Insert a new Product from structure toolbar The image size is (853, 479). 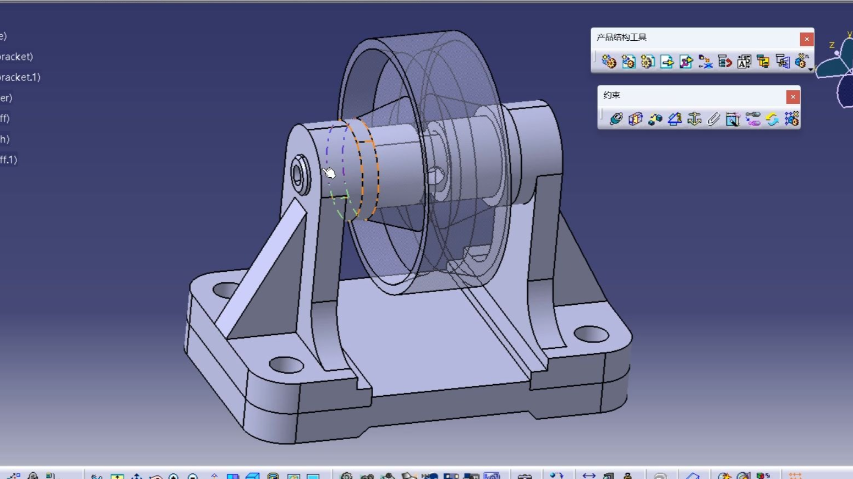coord(628,61)
